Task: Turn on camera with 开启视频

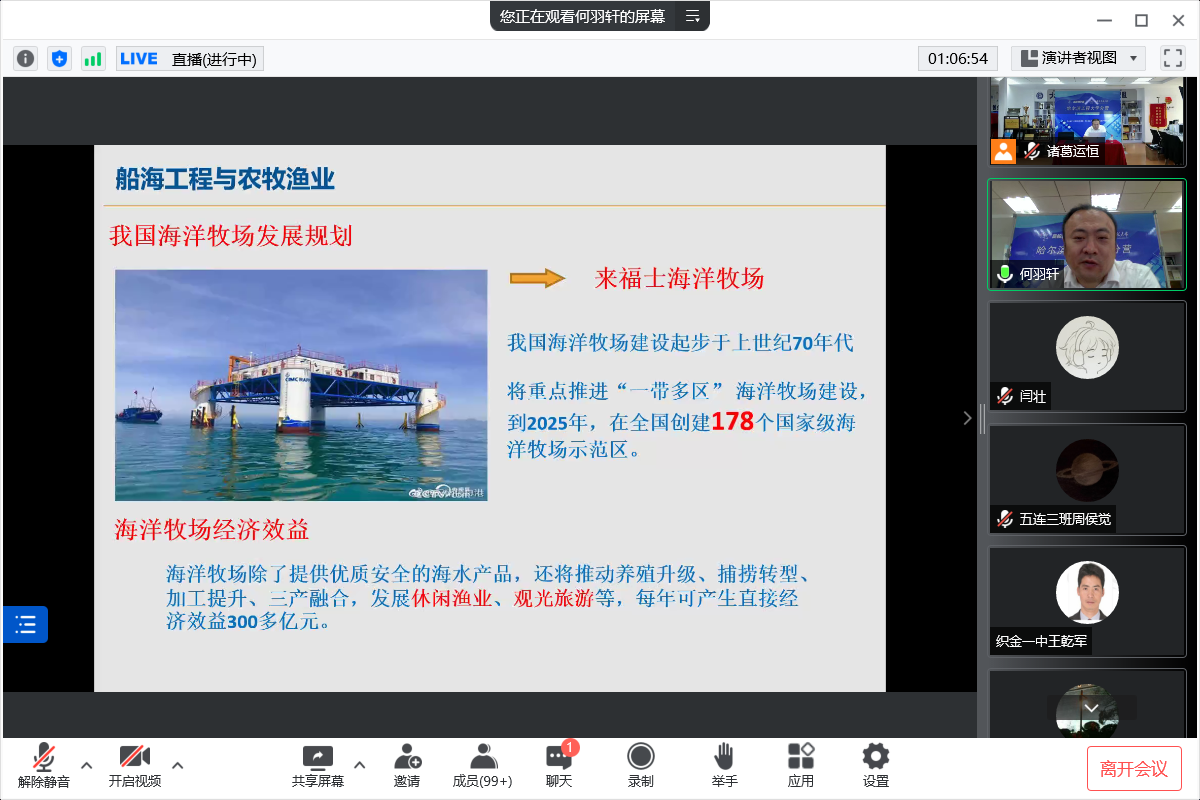Action: pos(134,765)
